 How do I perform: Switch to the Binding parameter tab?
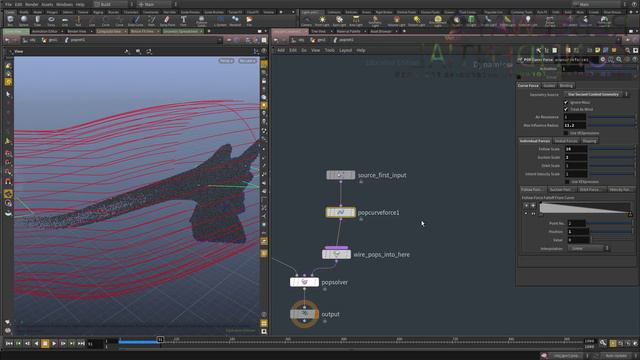[566, 86]
